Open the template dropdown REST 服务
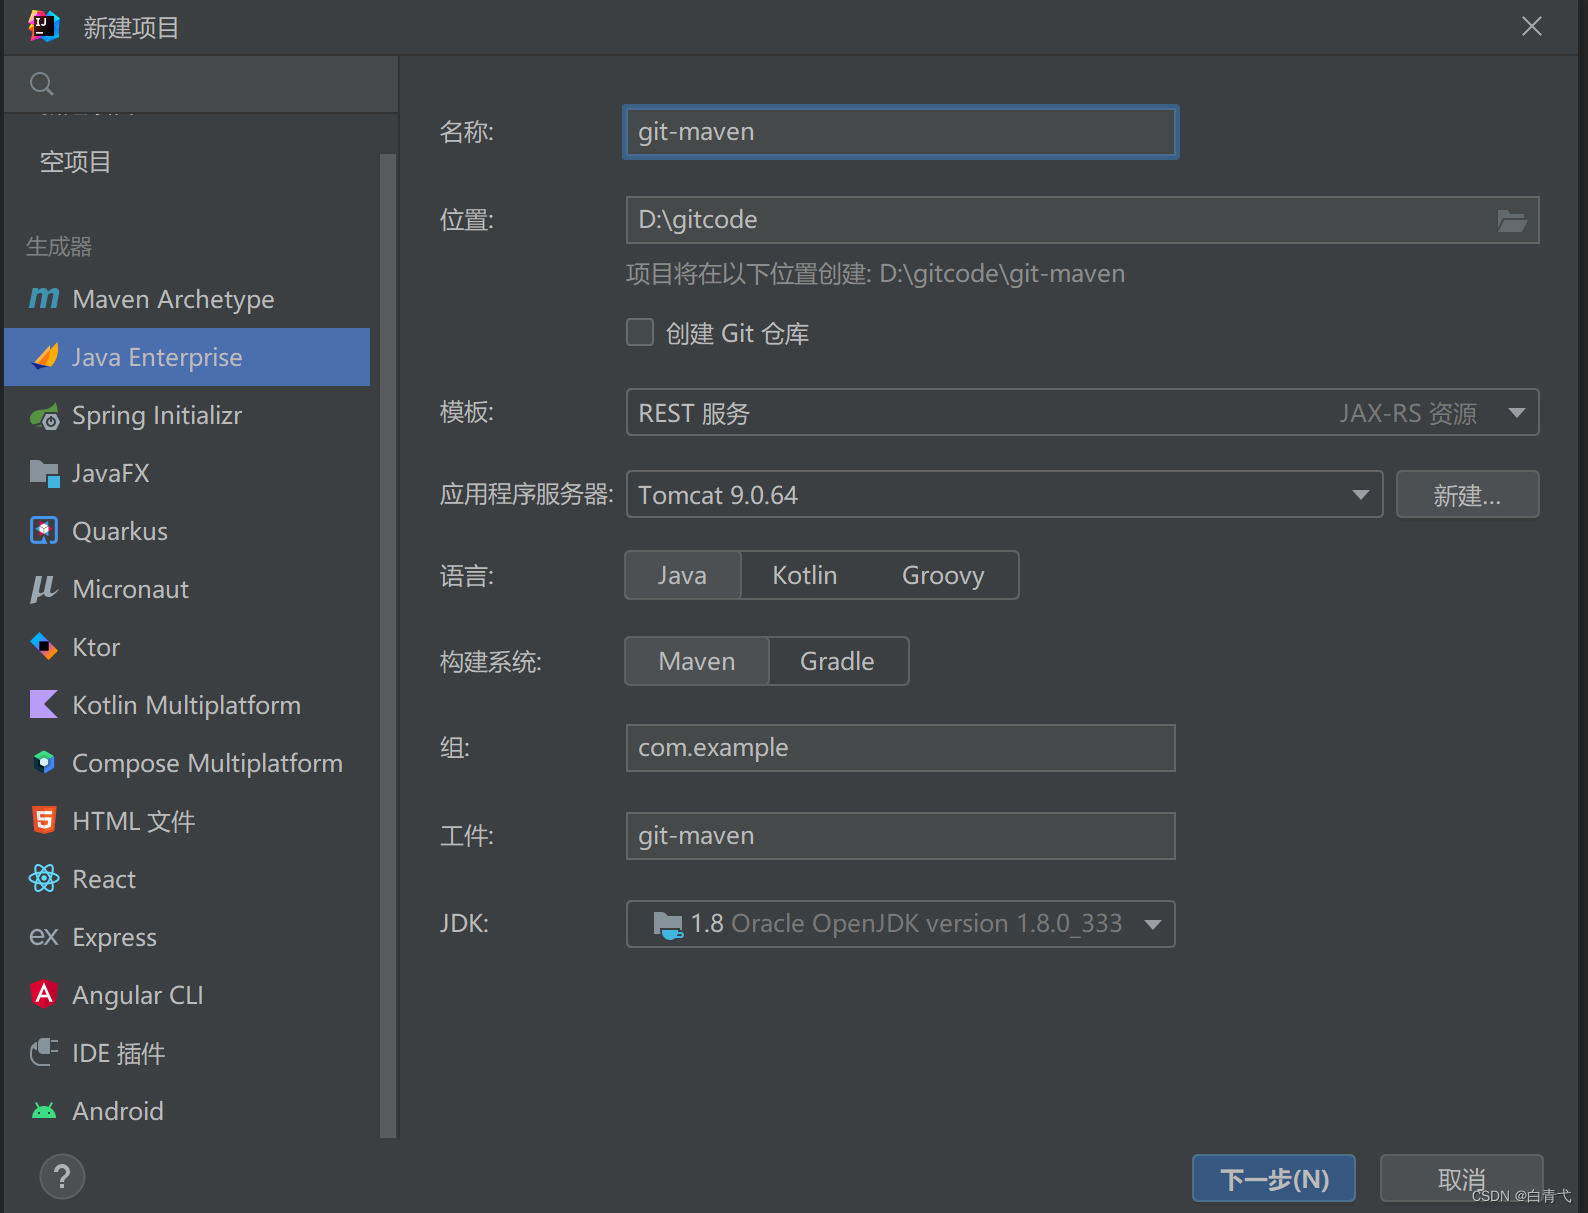The image size is (1588, 1213). click(1082, 412)
